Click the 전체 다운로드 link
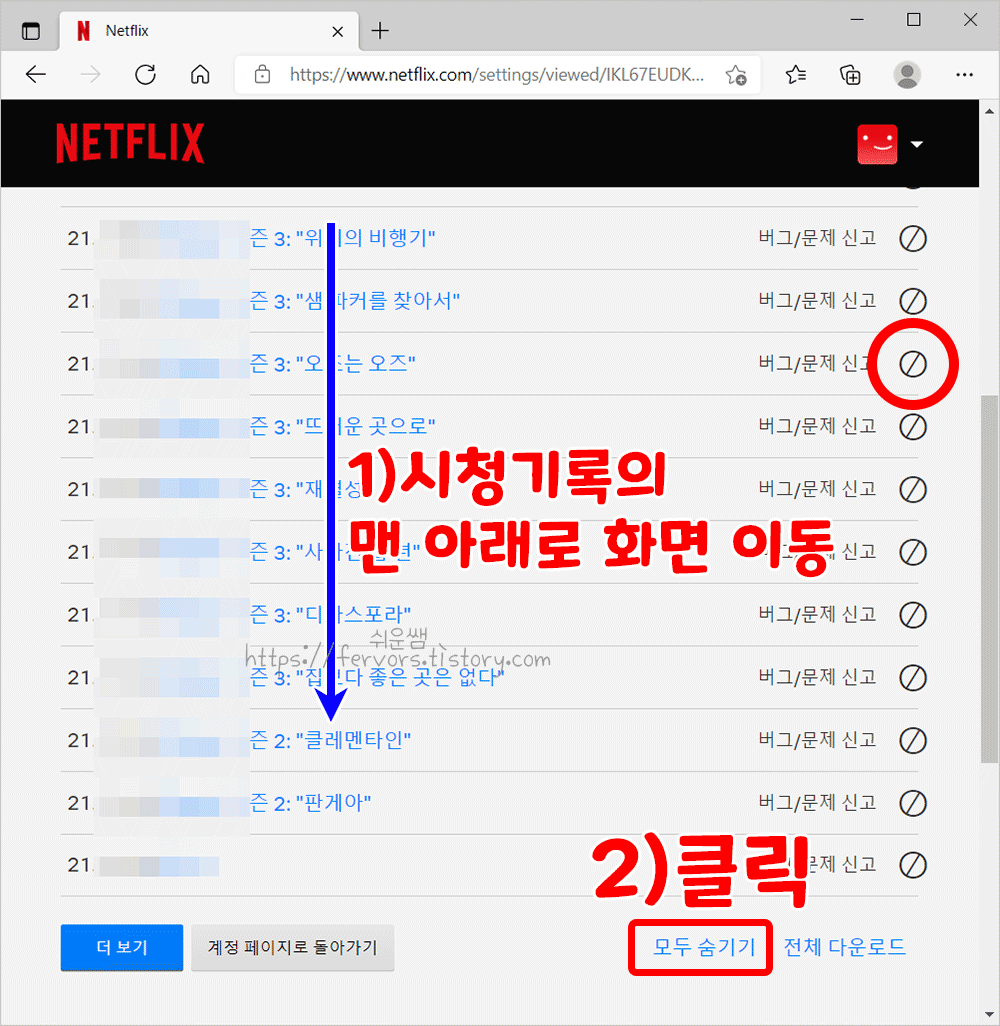 tap(844, 947)
